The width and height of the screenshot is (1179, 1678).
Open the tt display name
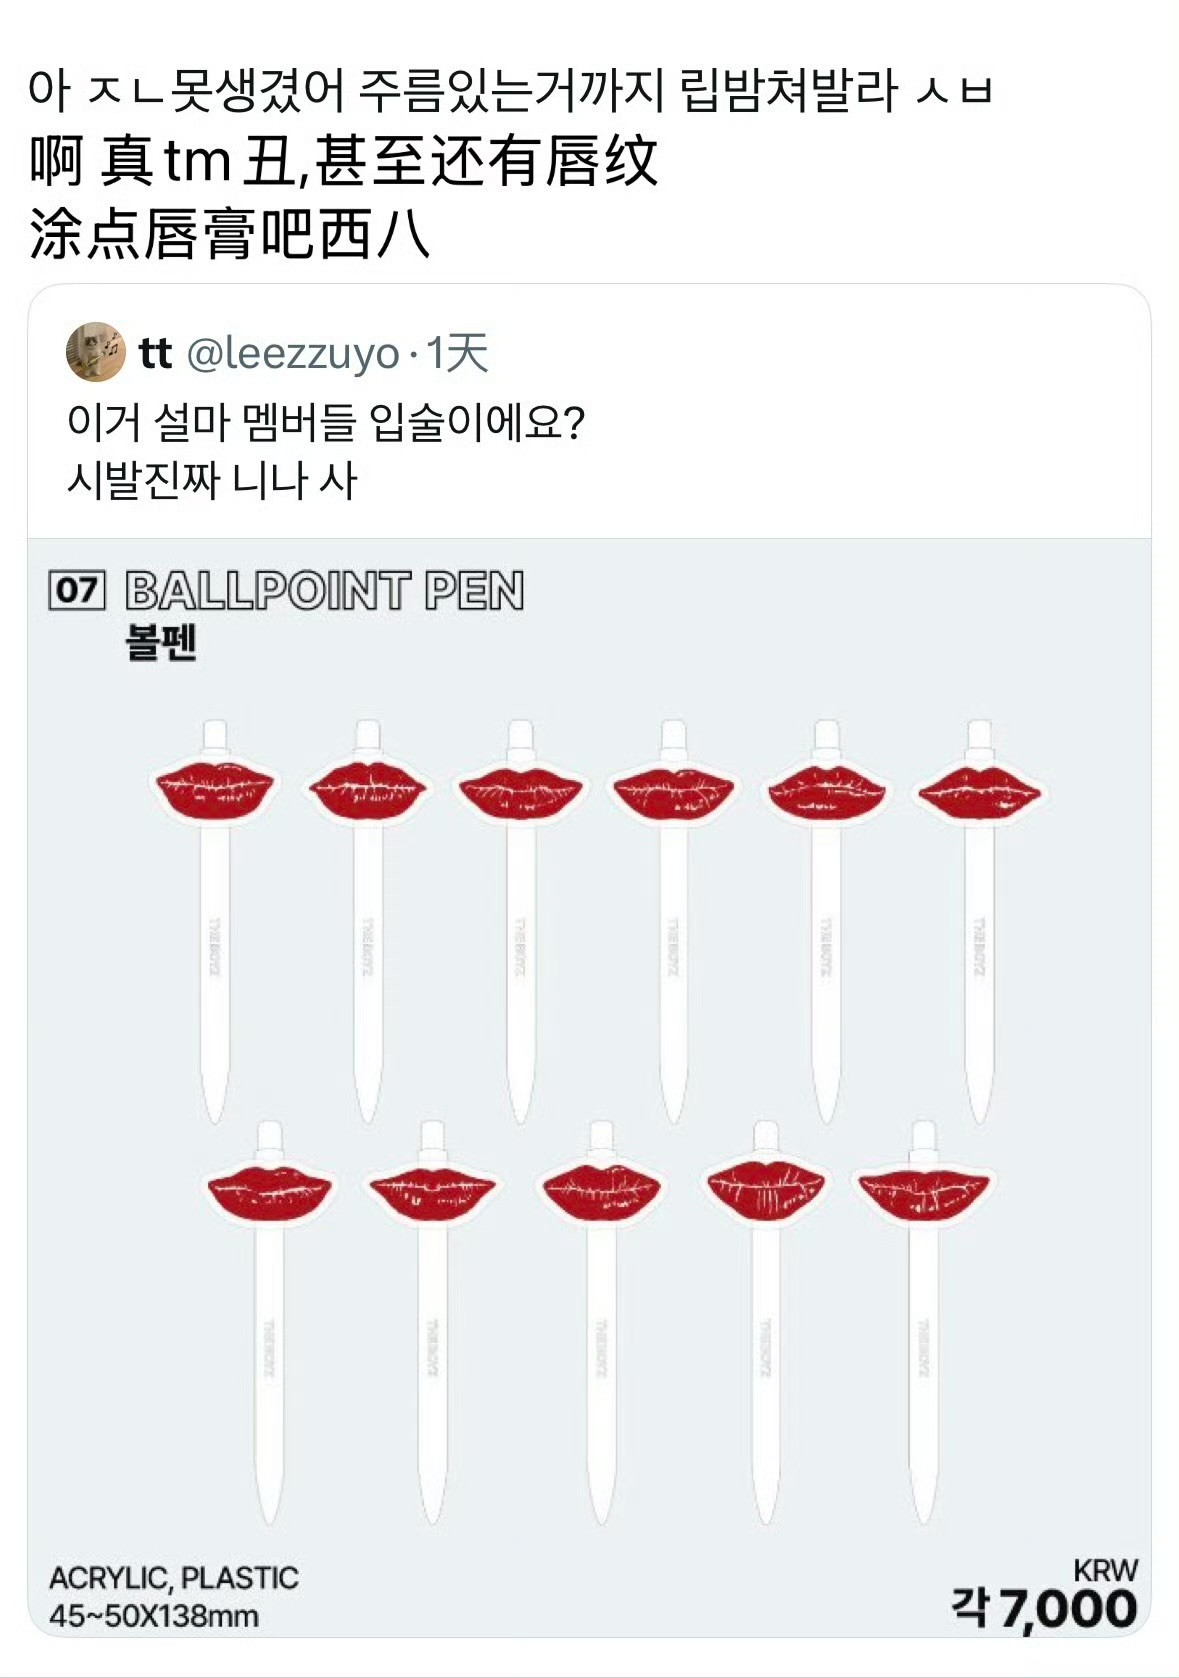(x=155, y=353)
